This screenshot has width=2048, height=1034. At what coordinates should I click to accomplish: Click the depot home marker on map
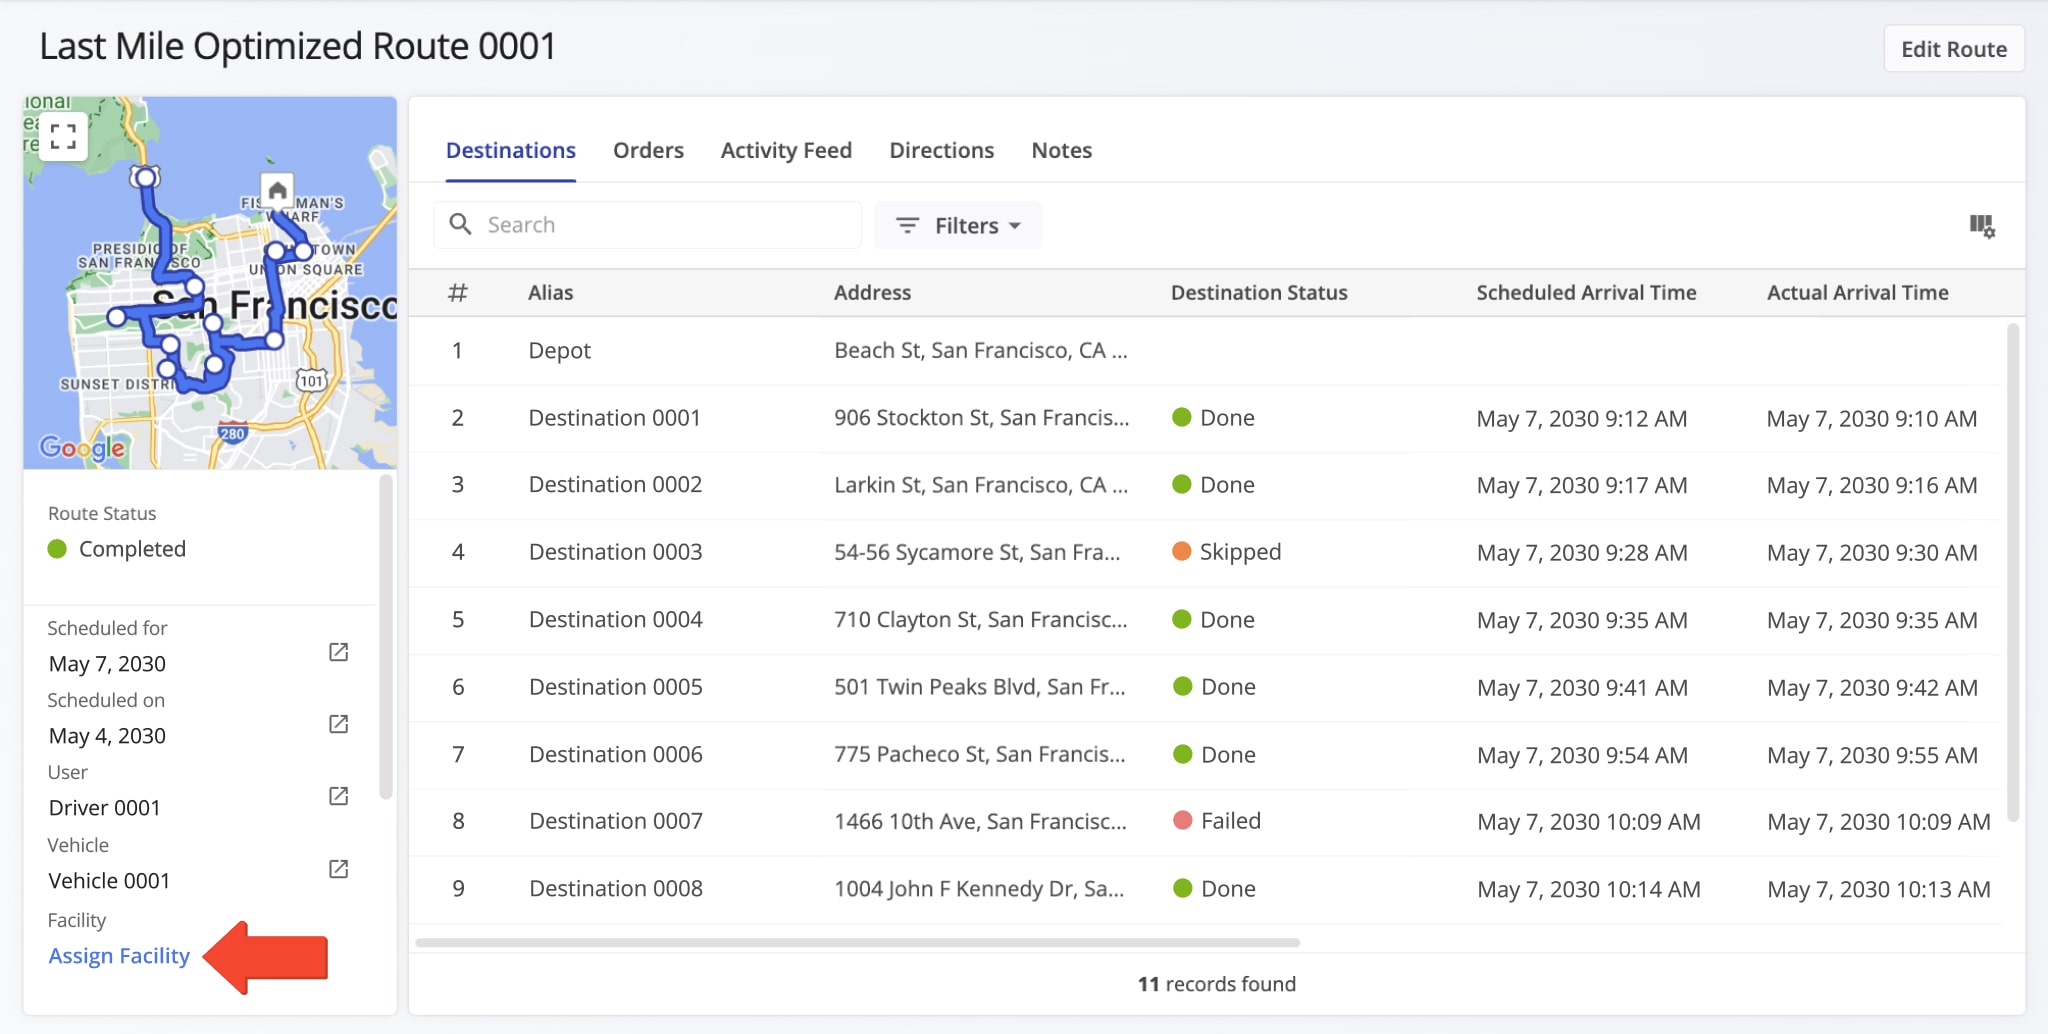[x=277, y=190]
